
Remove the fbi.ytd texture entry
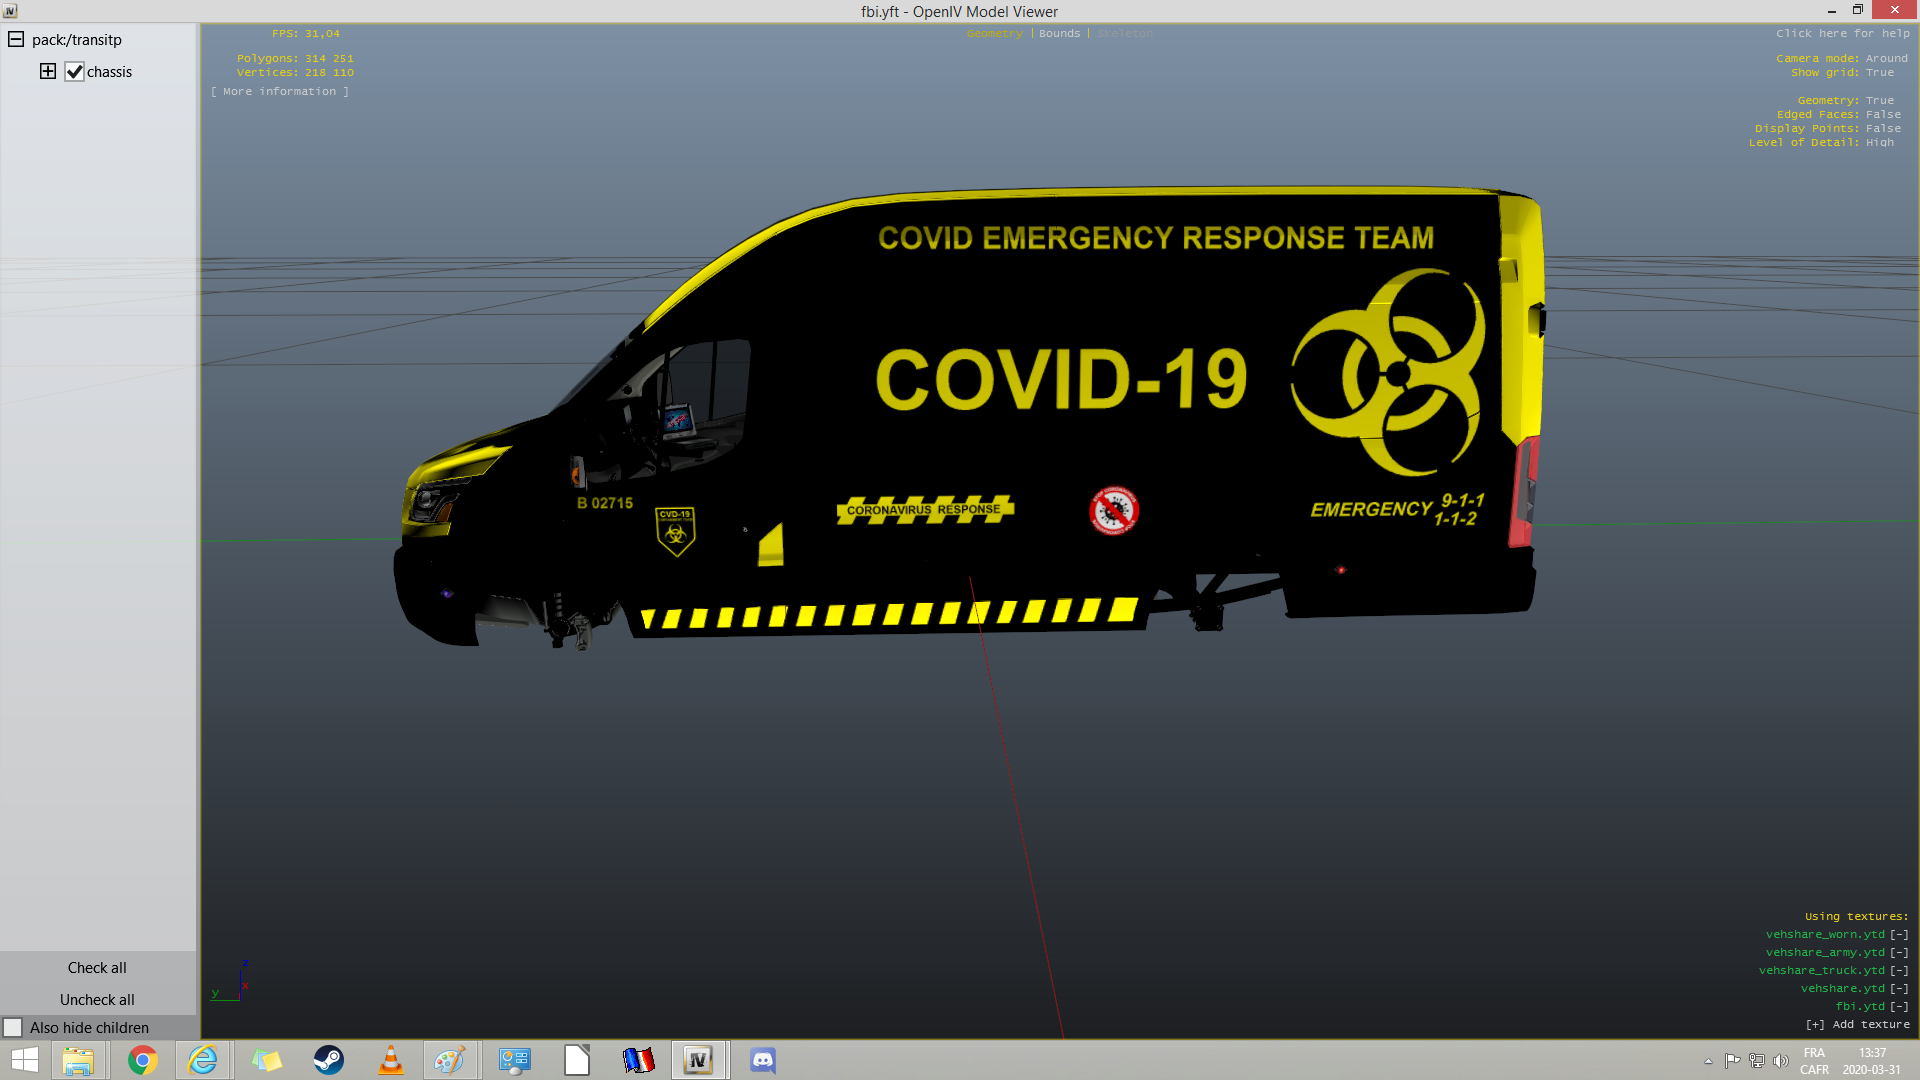[1899, 1007]
